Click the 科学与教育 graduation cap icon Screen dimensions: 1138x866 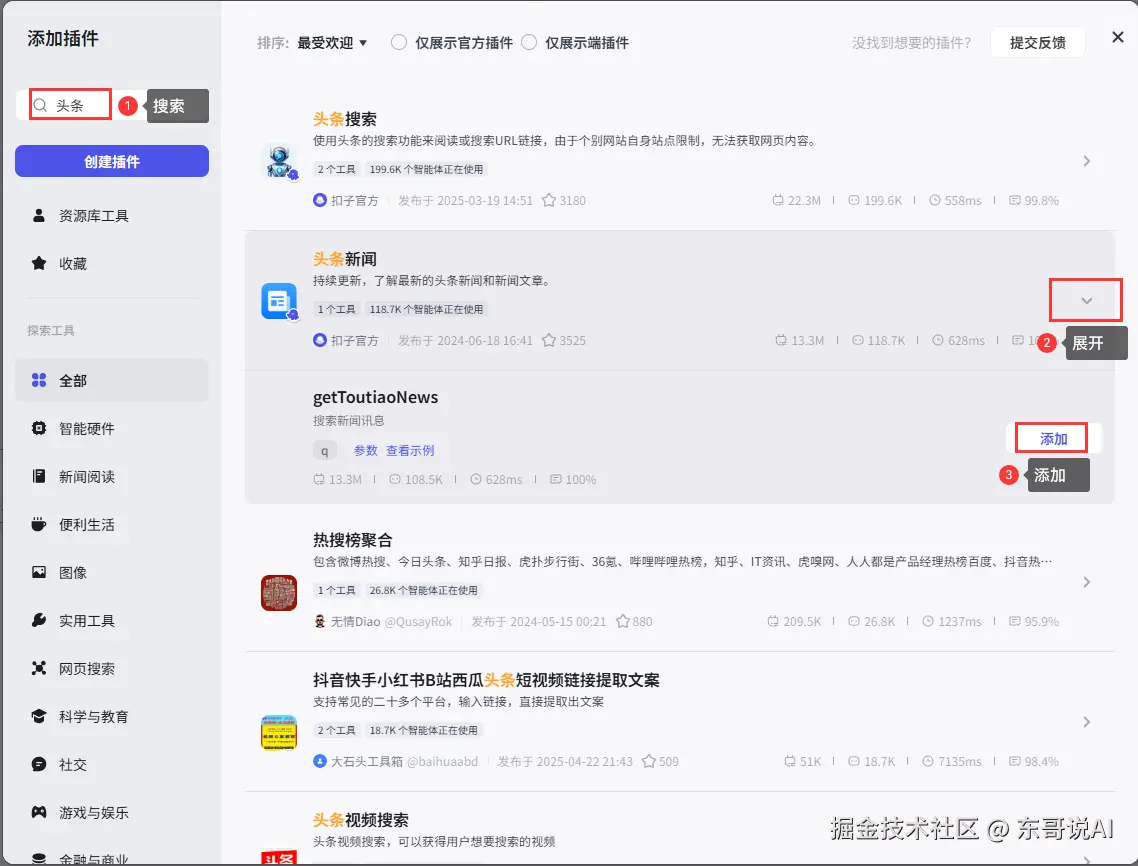coord(39,716)
